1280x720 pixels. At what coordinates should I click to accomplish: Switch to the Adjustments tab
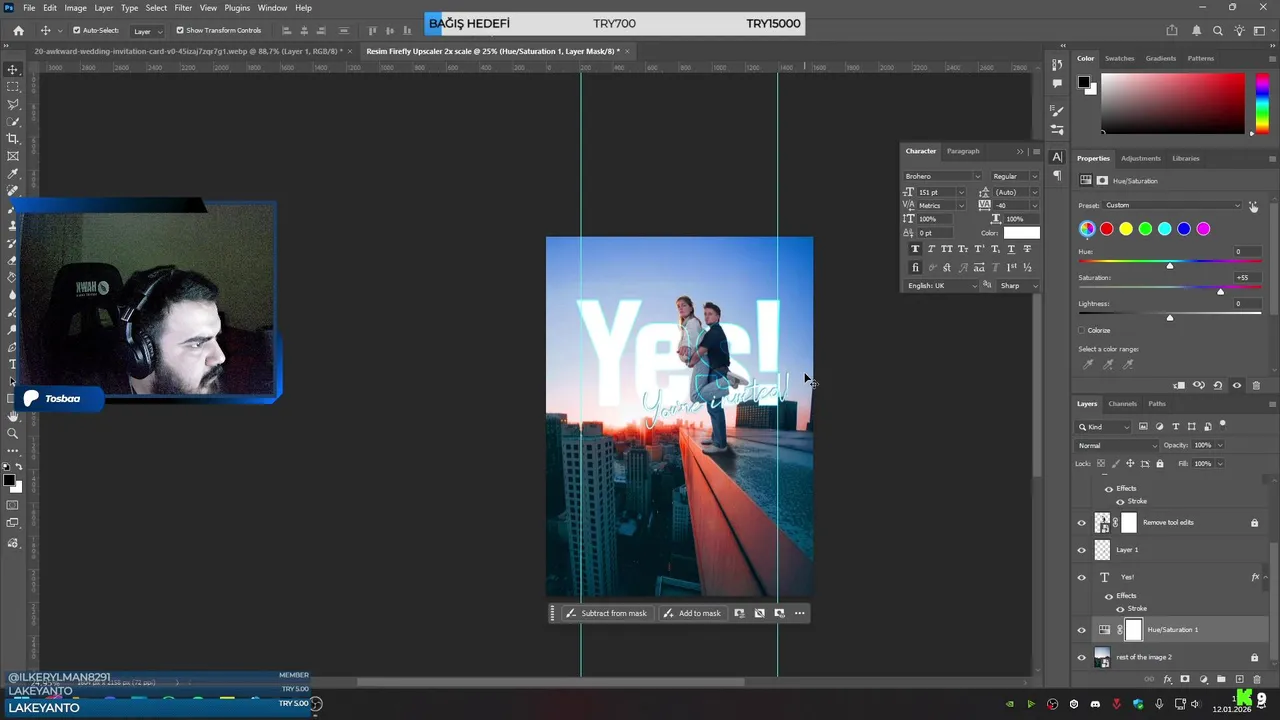tap(1141, 158)
